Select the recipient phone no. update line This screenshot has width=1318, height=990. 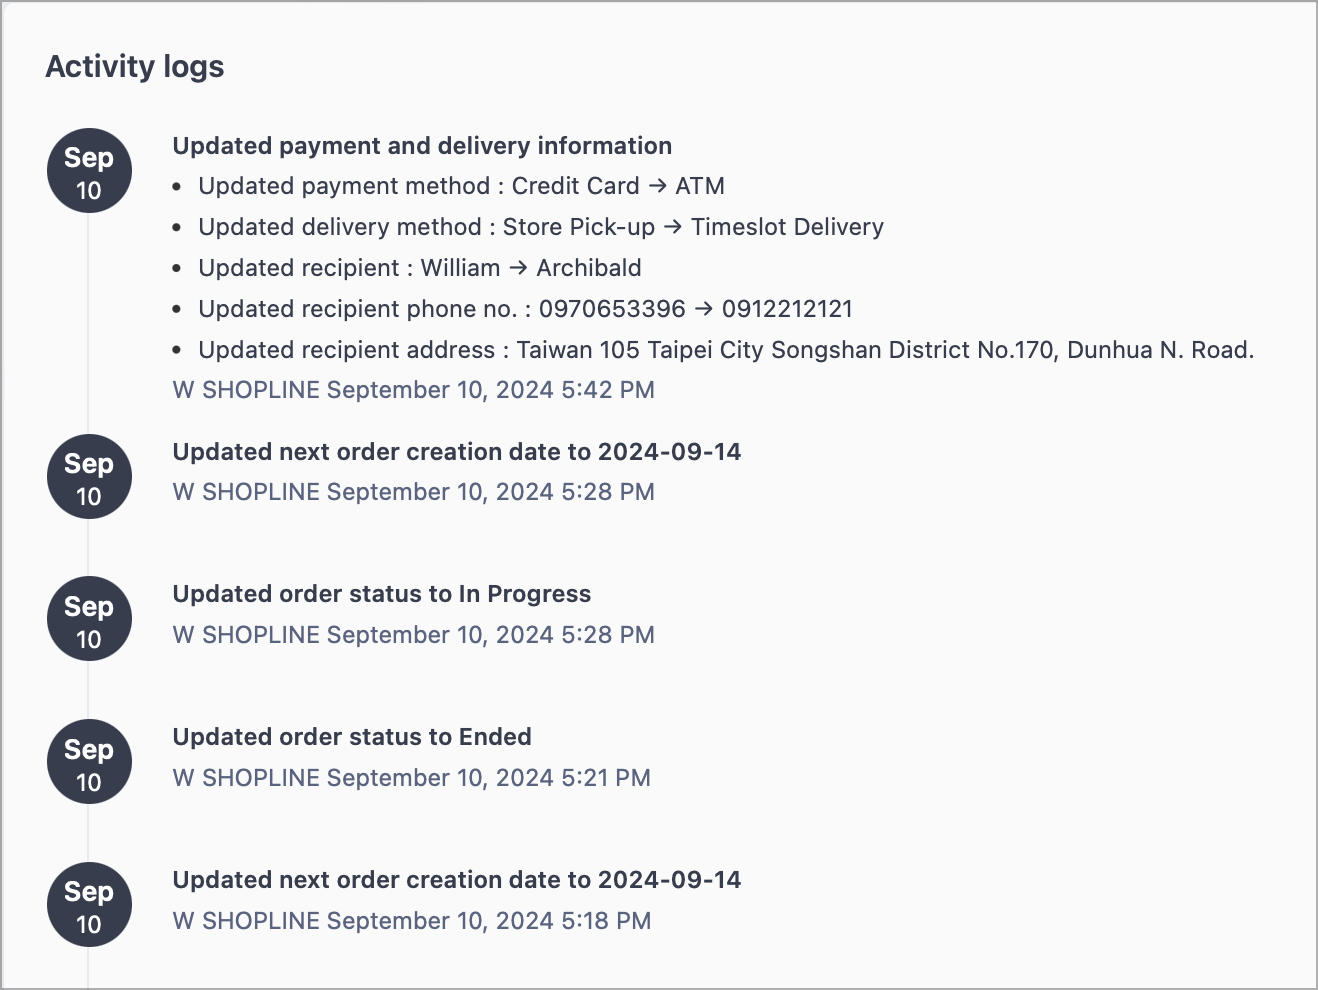tap(526, 309)
